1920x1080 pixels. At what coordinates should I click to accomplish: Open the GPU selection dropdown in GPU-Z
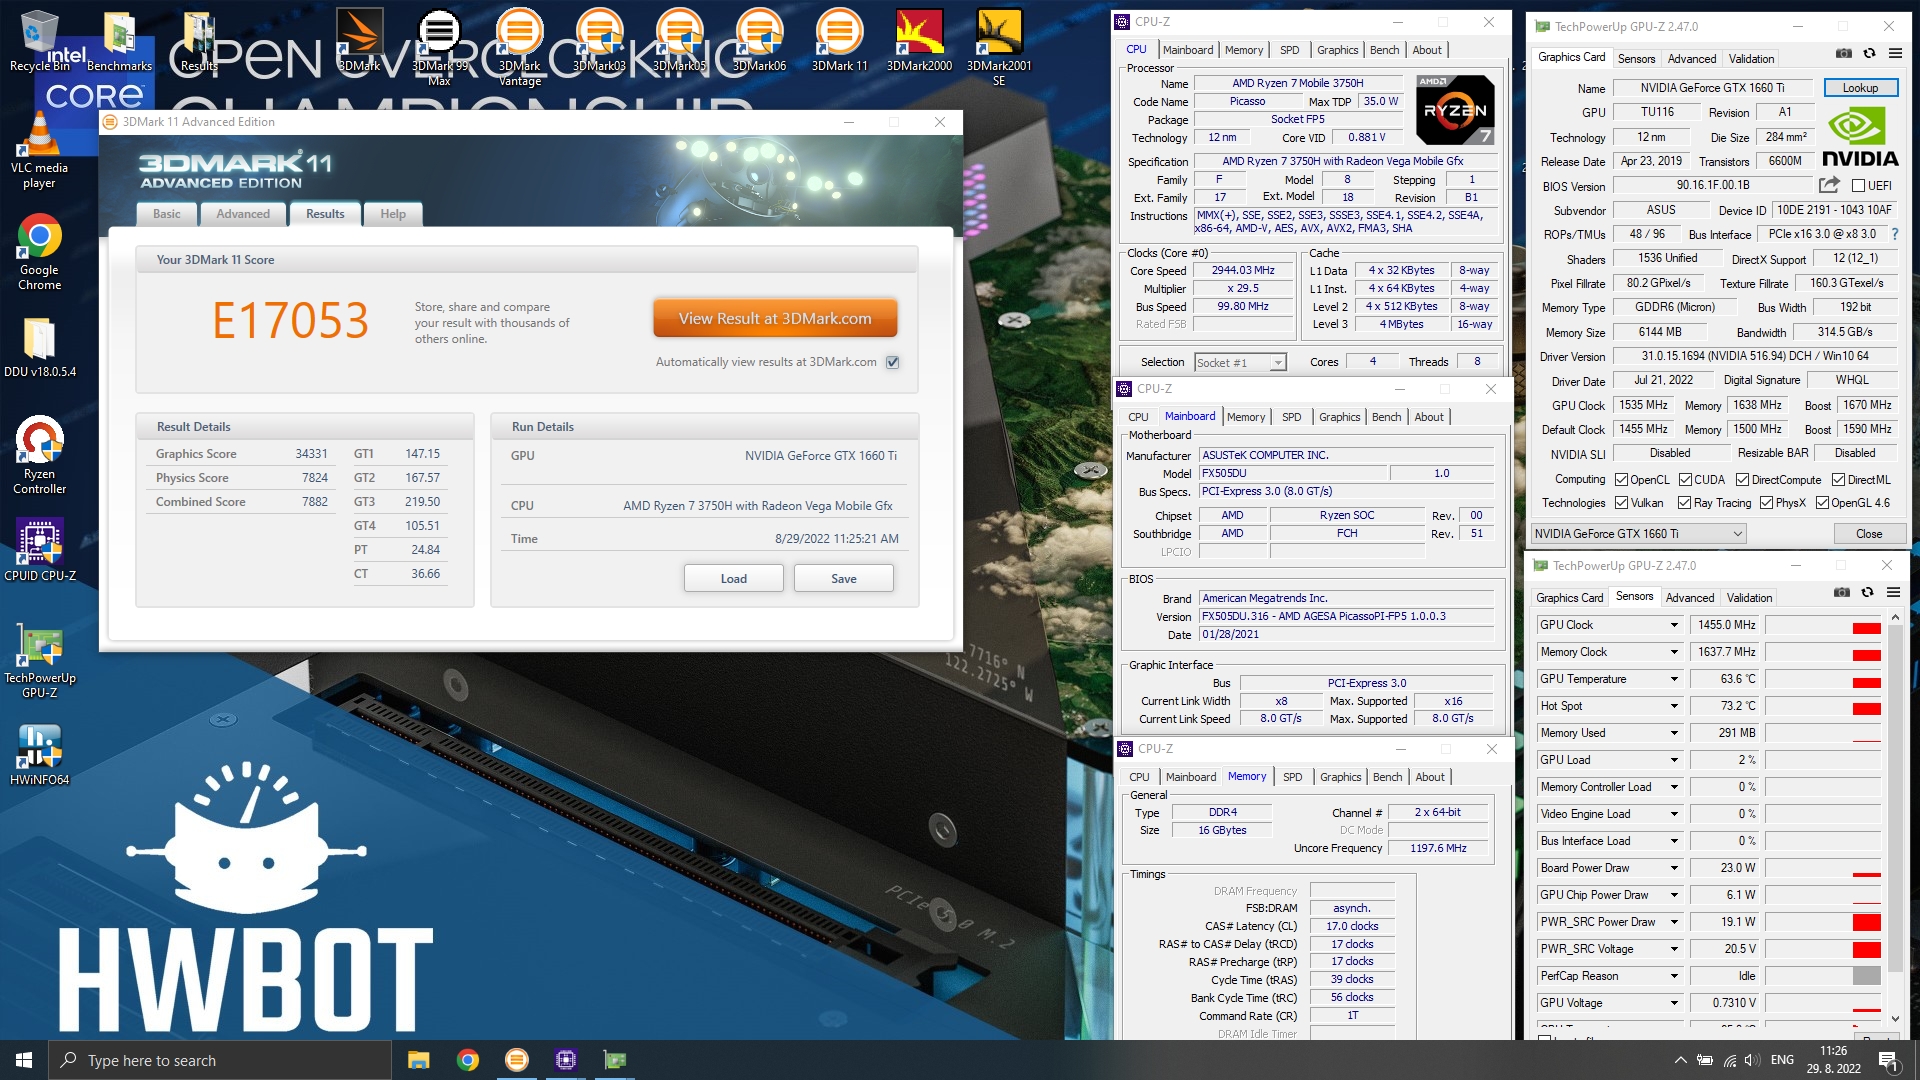point(1638,534)
